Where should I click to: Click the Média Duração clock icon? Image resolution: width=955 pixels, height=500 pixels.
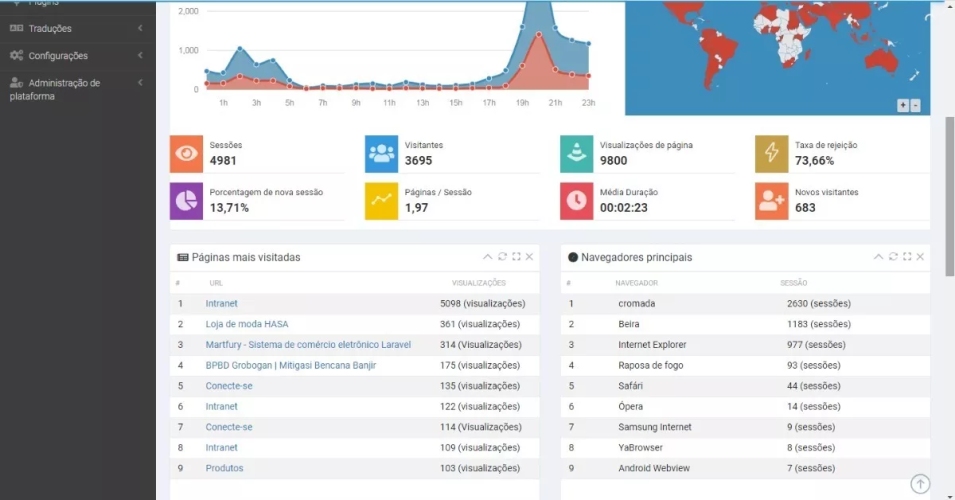coord(576,201)
